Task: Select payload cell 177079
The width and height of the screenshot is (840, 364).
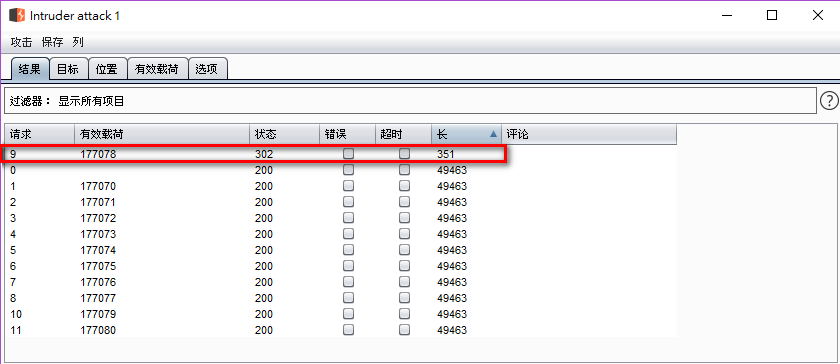Action: tap(98, 315)
